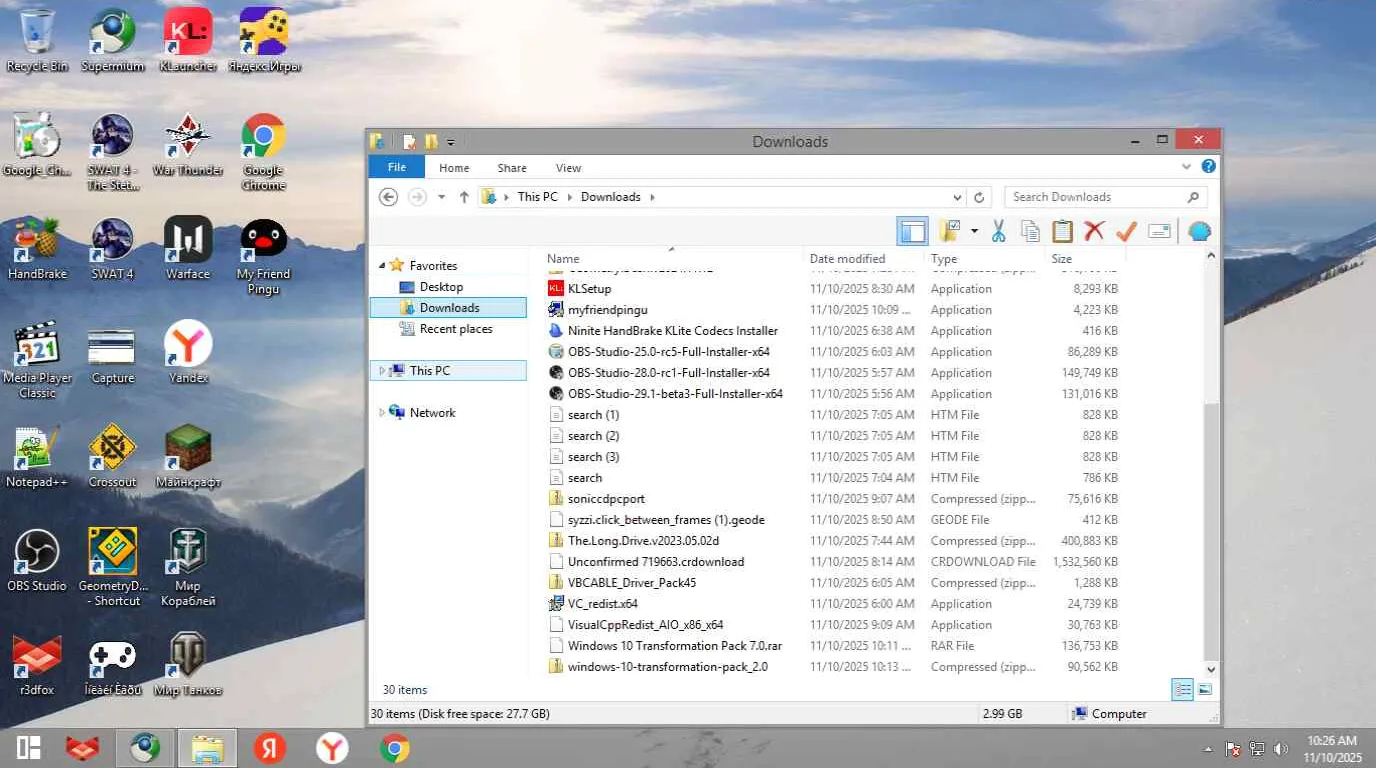Go up one folder level
This screenshot has width=1376, height=768.
coord(464,197)
